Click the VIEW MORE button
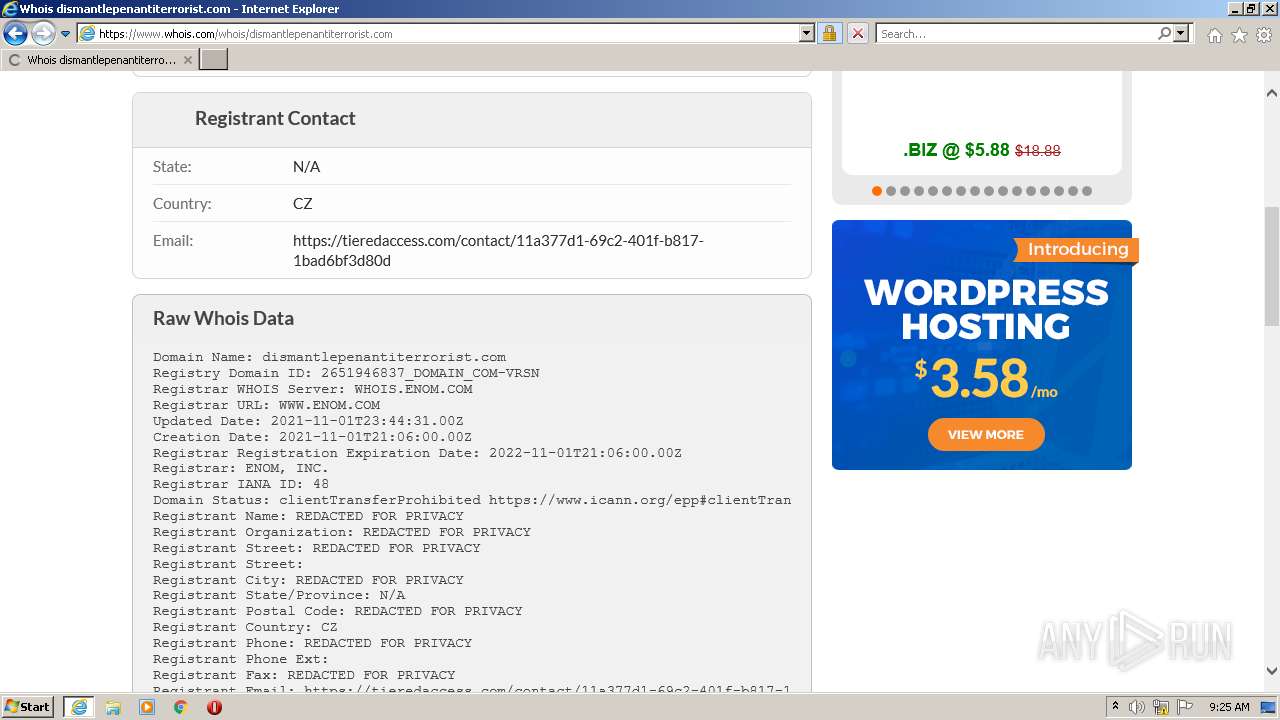Screen dimensions: 1280x720 click(986, 435)
